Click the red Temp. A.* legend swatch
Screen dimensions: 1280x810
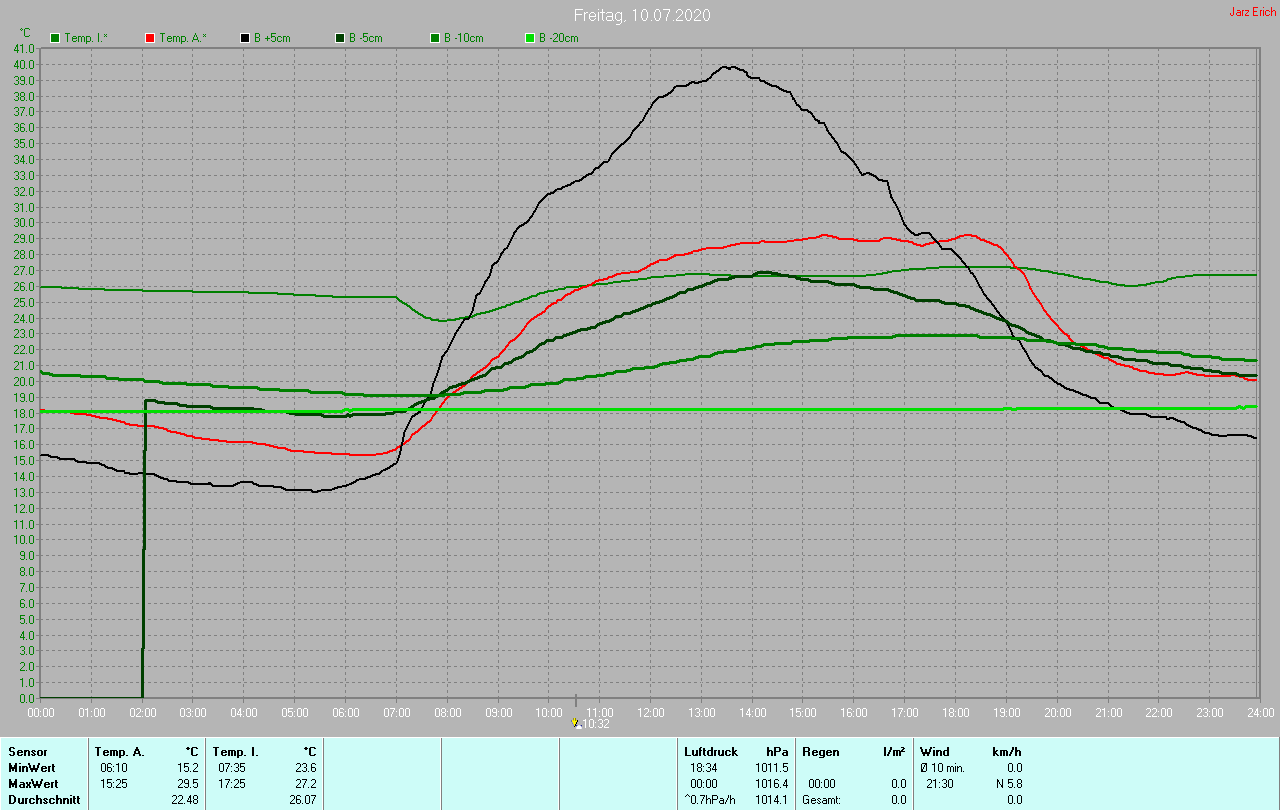(x=150, y=38)
